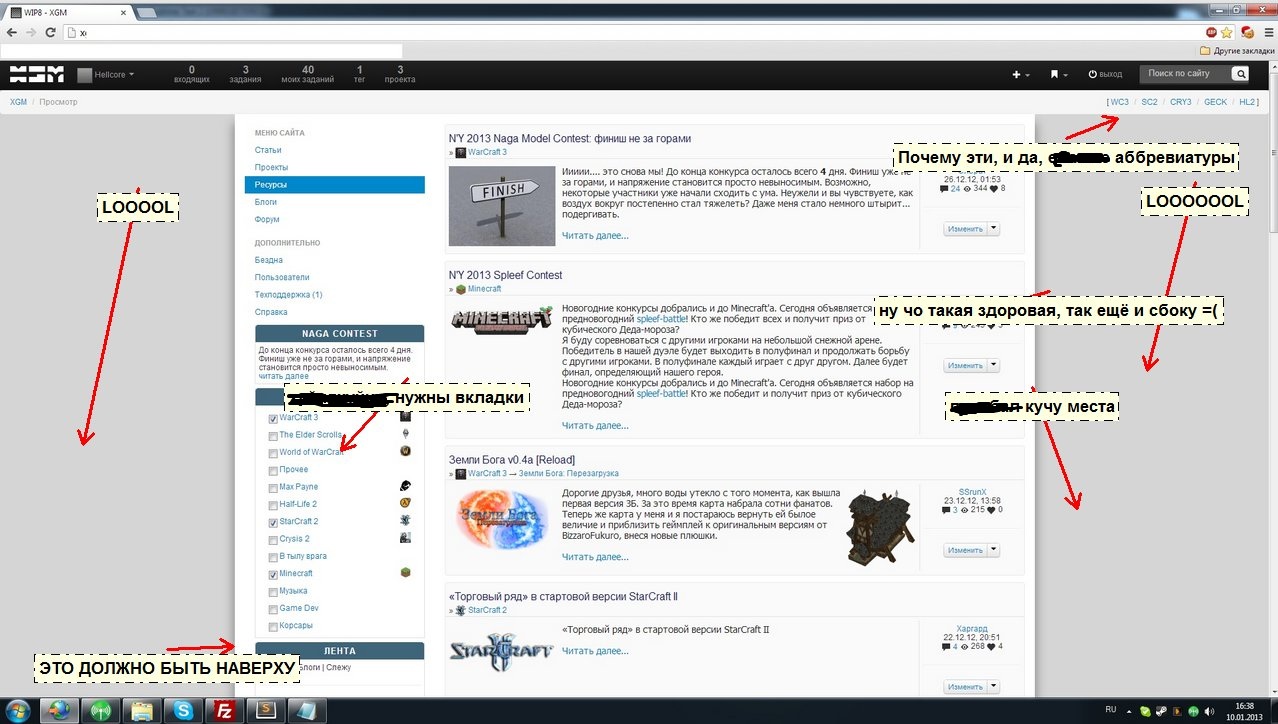Click the green antenna icon in the taskbar

(100, 711)
